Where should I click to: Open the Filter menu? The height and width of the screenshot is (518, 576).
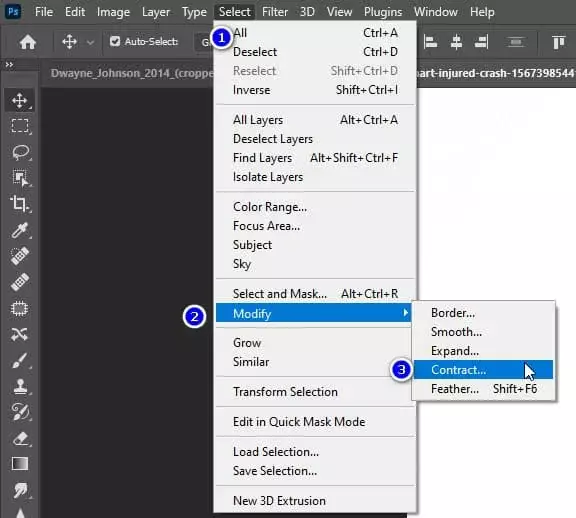tap(275, 12)
